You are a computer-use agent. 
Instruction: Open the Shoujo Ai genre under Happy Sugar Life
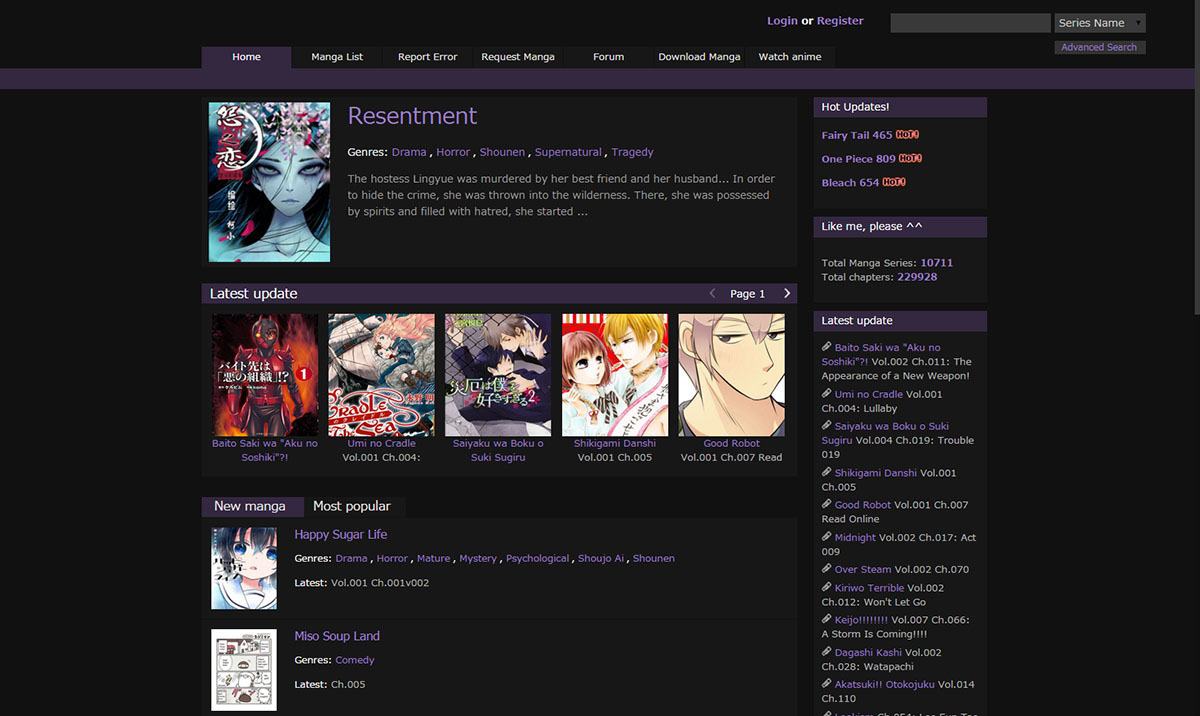(x=600, y=559)
